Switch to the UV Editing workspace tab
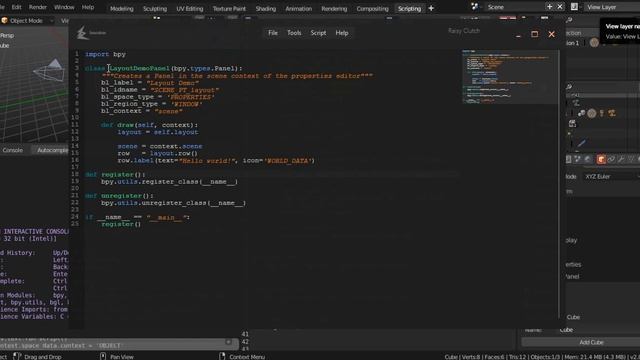The image size is (640, 360). click(x=189, y=9)
